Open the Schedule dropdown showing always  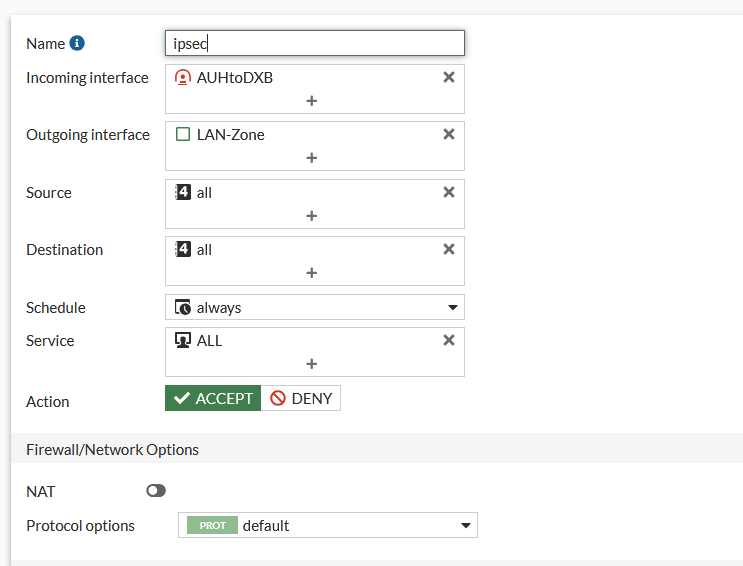pyautogui.click(x=314, y=307)
